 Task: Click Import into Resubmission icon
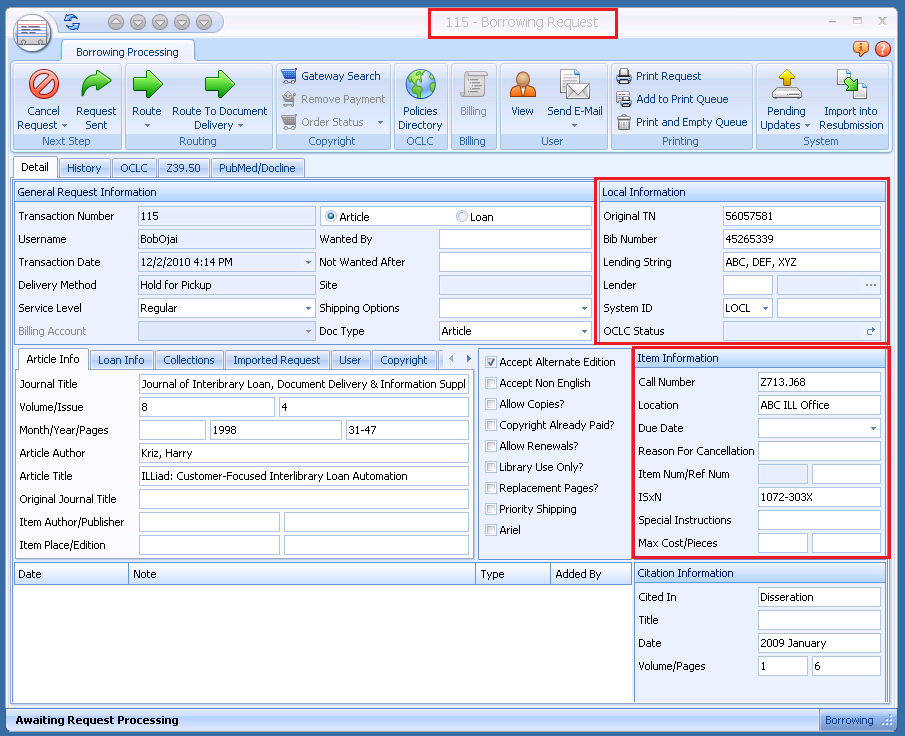point(850,85)
